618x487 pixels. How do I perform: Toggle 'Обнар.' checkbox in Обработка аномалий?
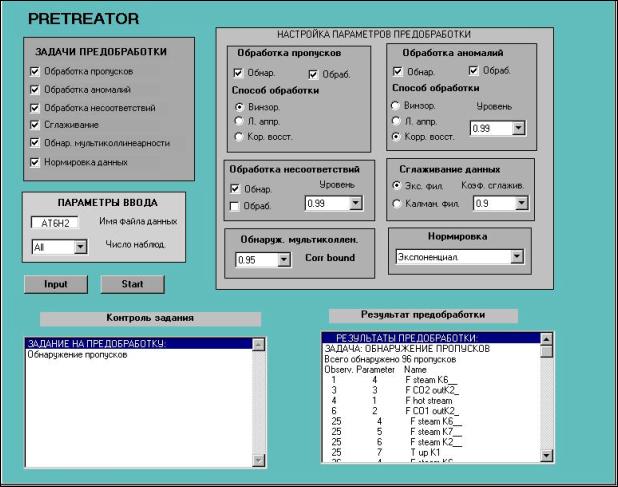398,71
